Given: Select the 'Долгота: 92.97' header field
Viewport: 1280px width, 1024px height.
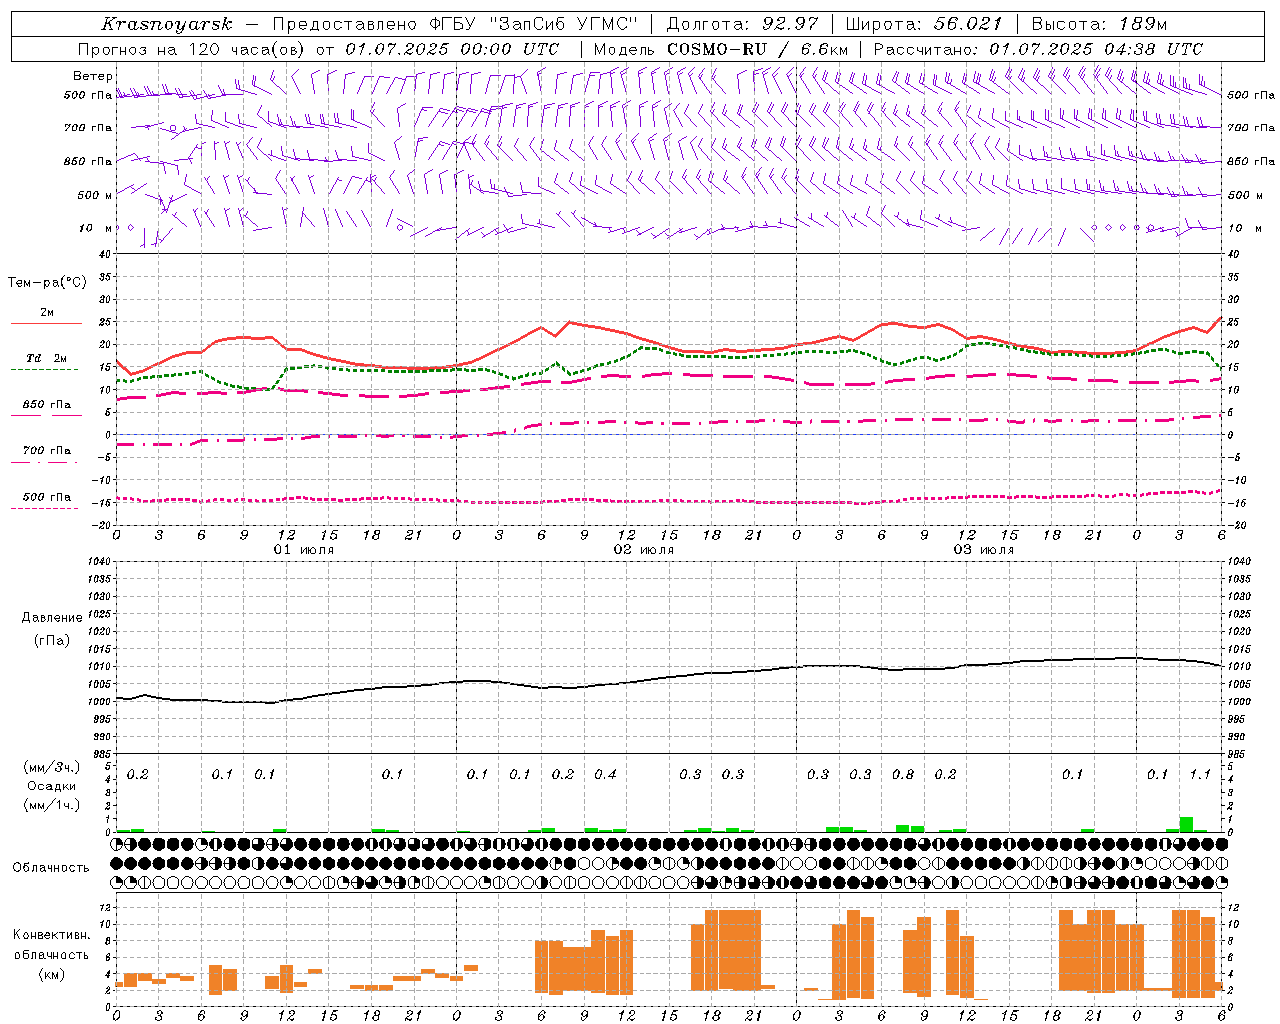Looking at the screenshot, I should coord(742,24).
